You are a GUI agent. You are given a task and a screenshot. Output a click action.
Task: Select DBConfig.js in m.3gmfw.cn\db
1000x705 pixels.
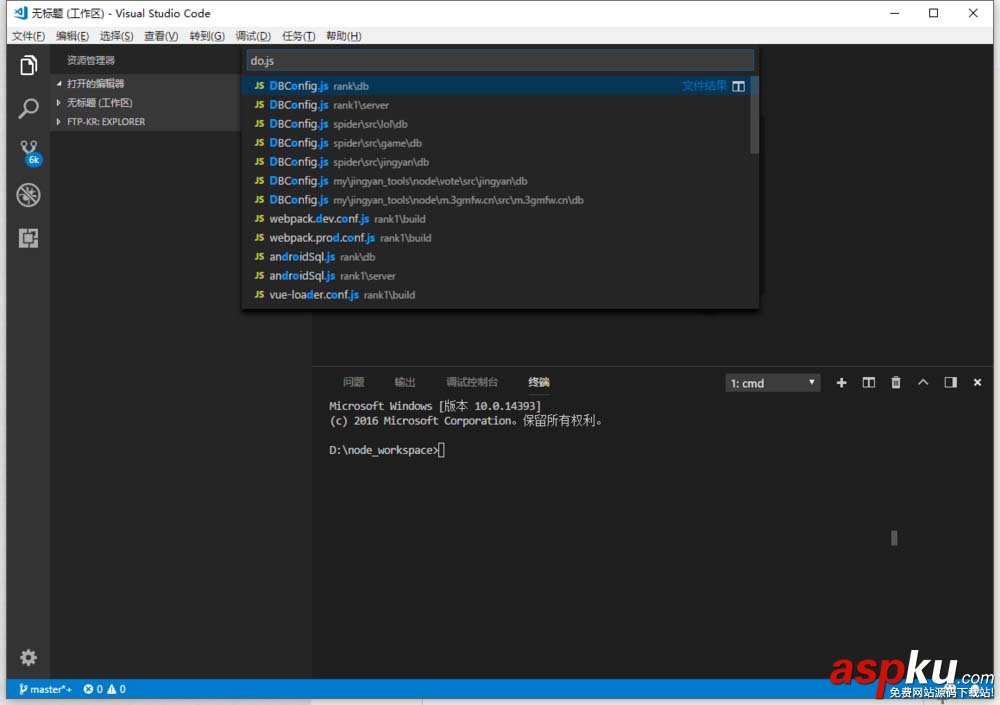[x=496, y=200]
